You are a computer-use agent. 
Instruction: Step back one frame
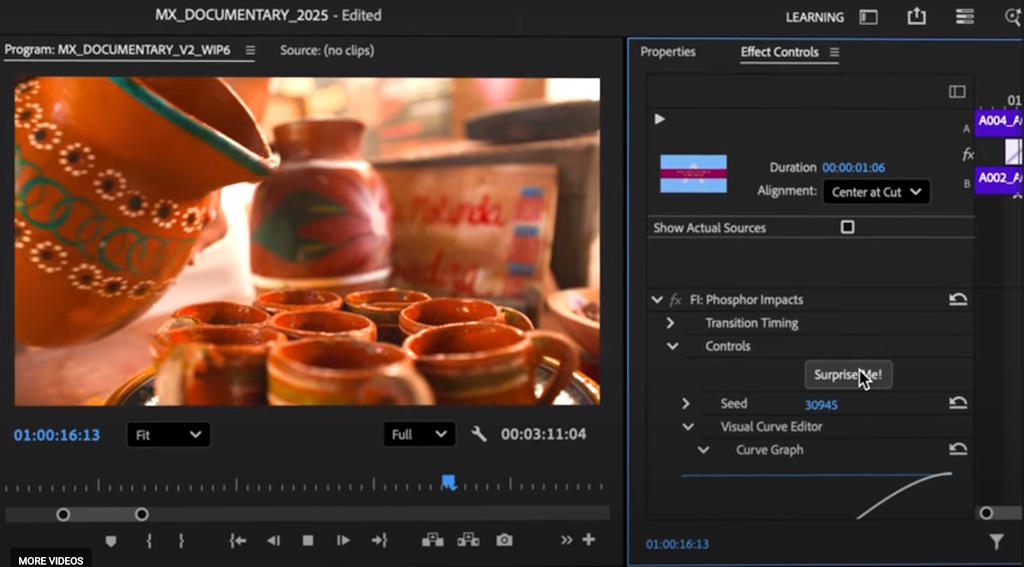pyautogui.click(x=273, y=540)
